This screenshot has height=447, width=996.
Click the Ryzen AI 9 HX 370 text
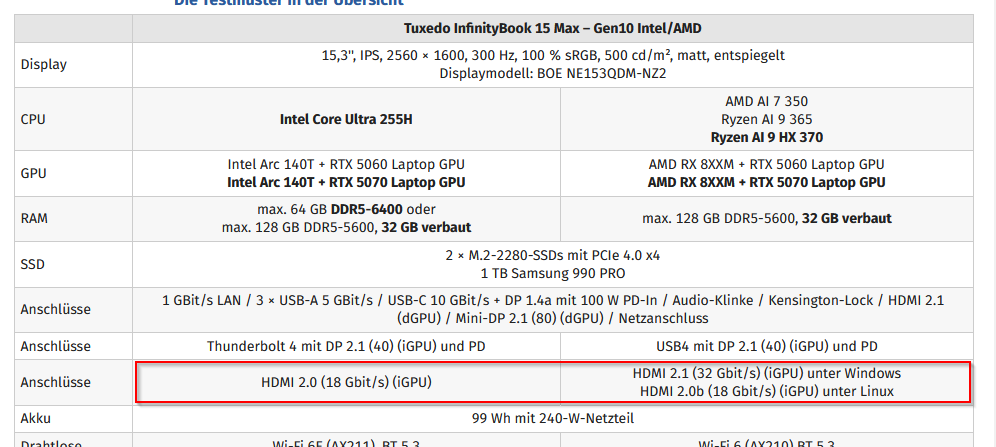tap(766, 137)
